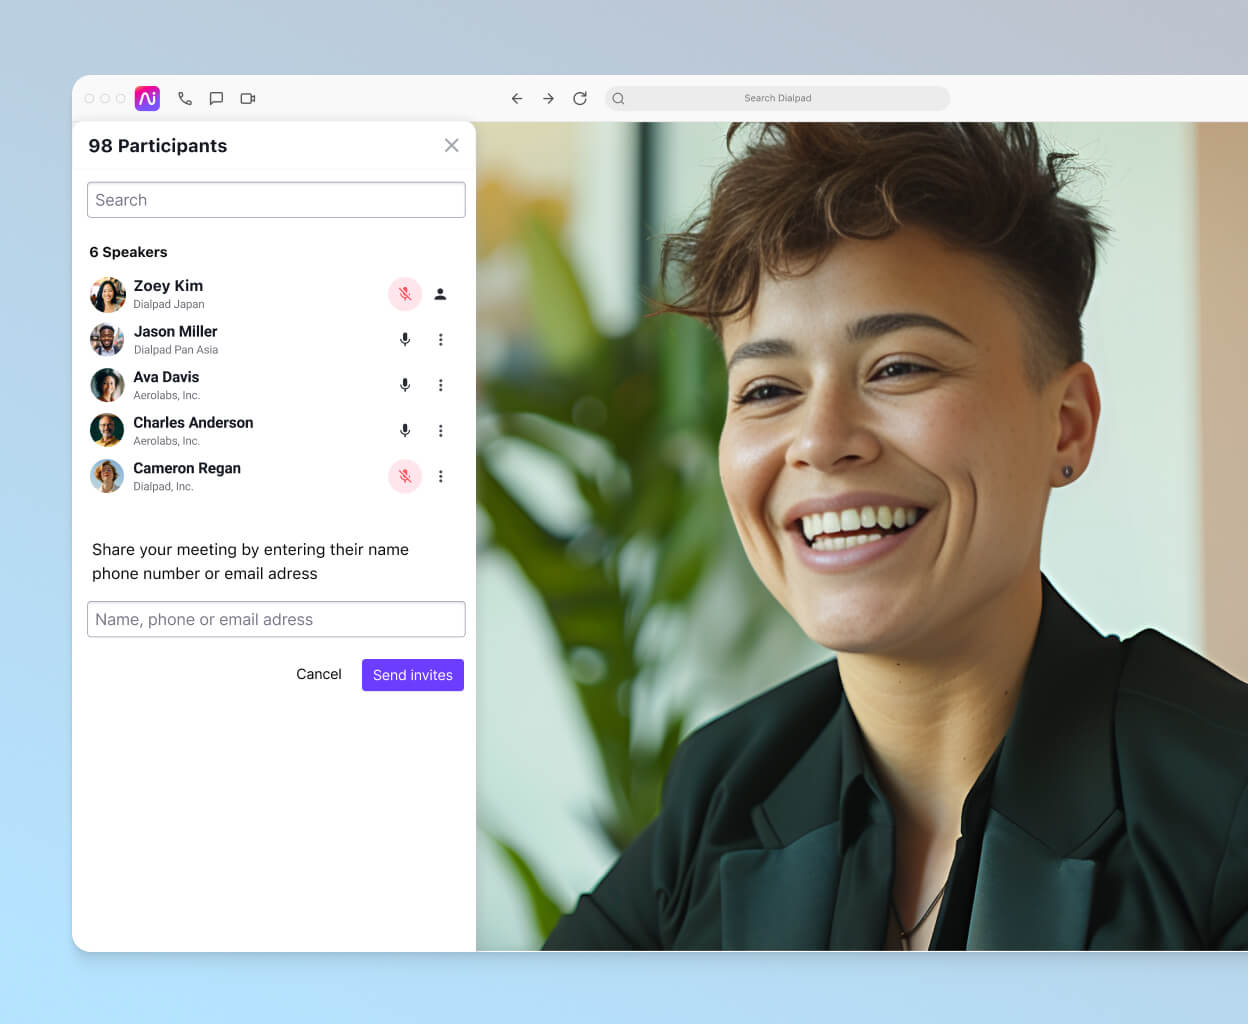Image resolution: width=1248 pixels, height=1024 pixels.
Task: Click the Send invites button
Action: tap(412, 675)
